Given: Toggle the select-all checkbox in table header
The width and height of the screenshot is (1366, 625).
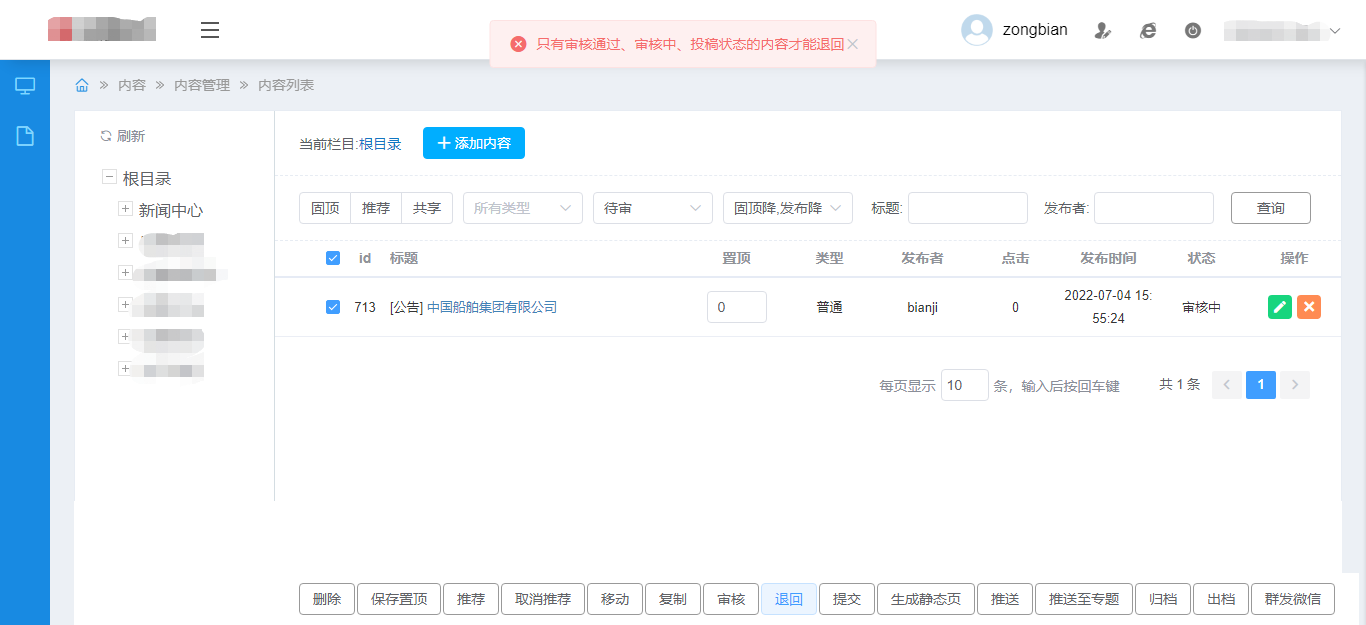Looking at the screenshot, I should click(333, 258).
